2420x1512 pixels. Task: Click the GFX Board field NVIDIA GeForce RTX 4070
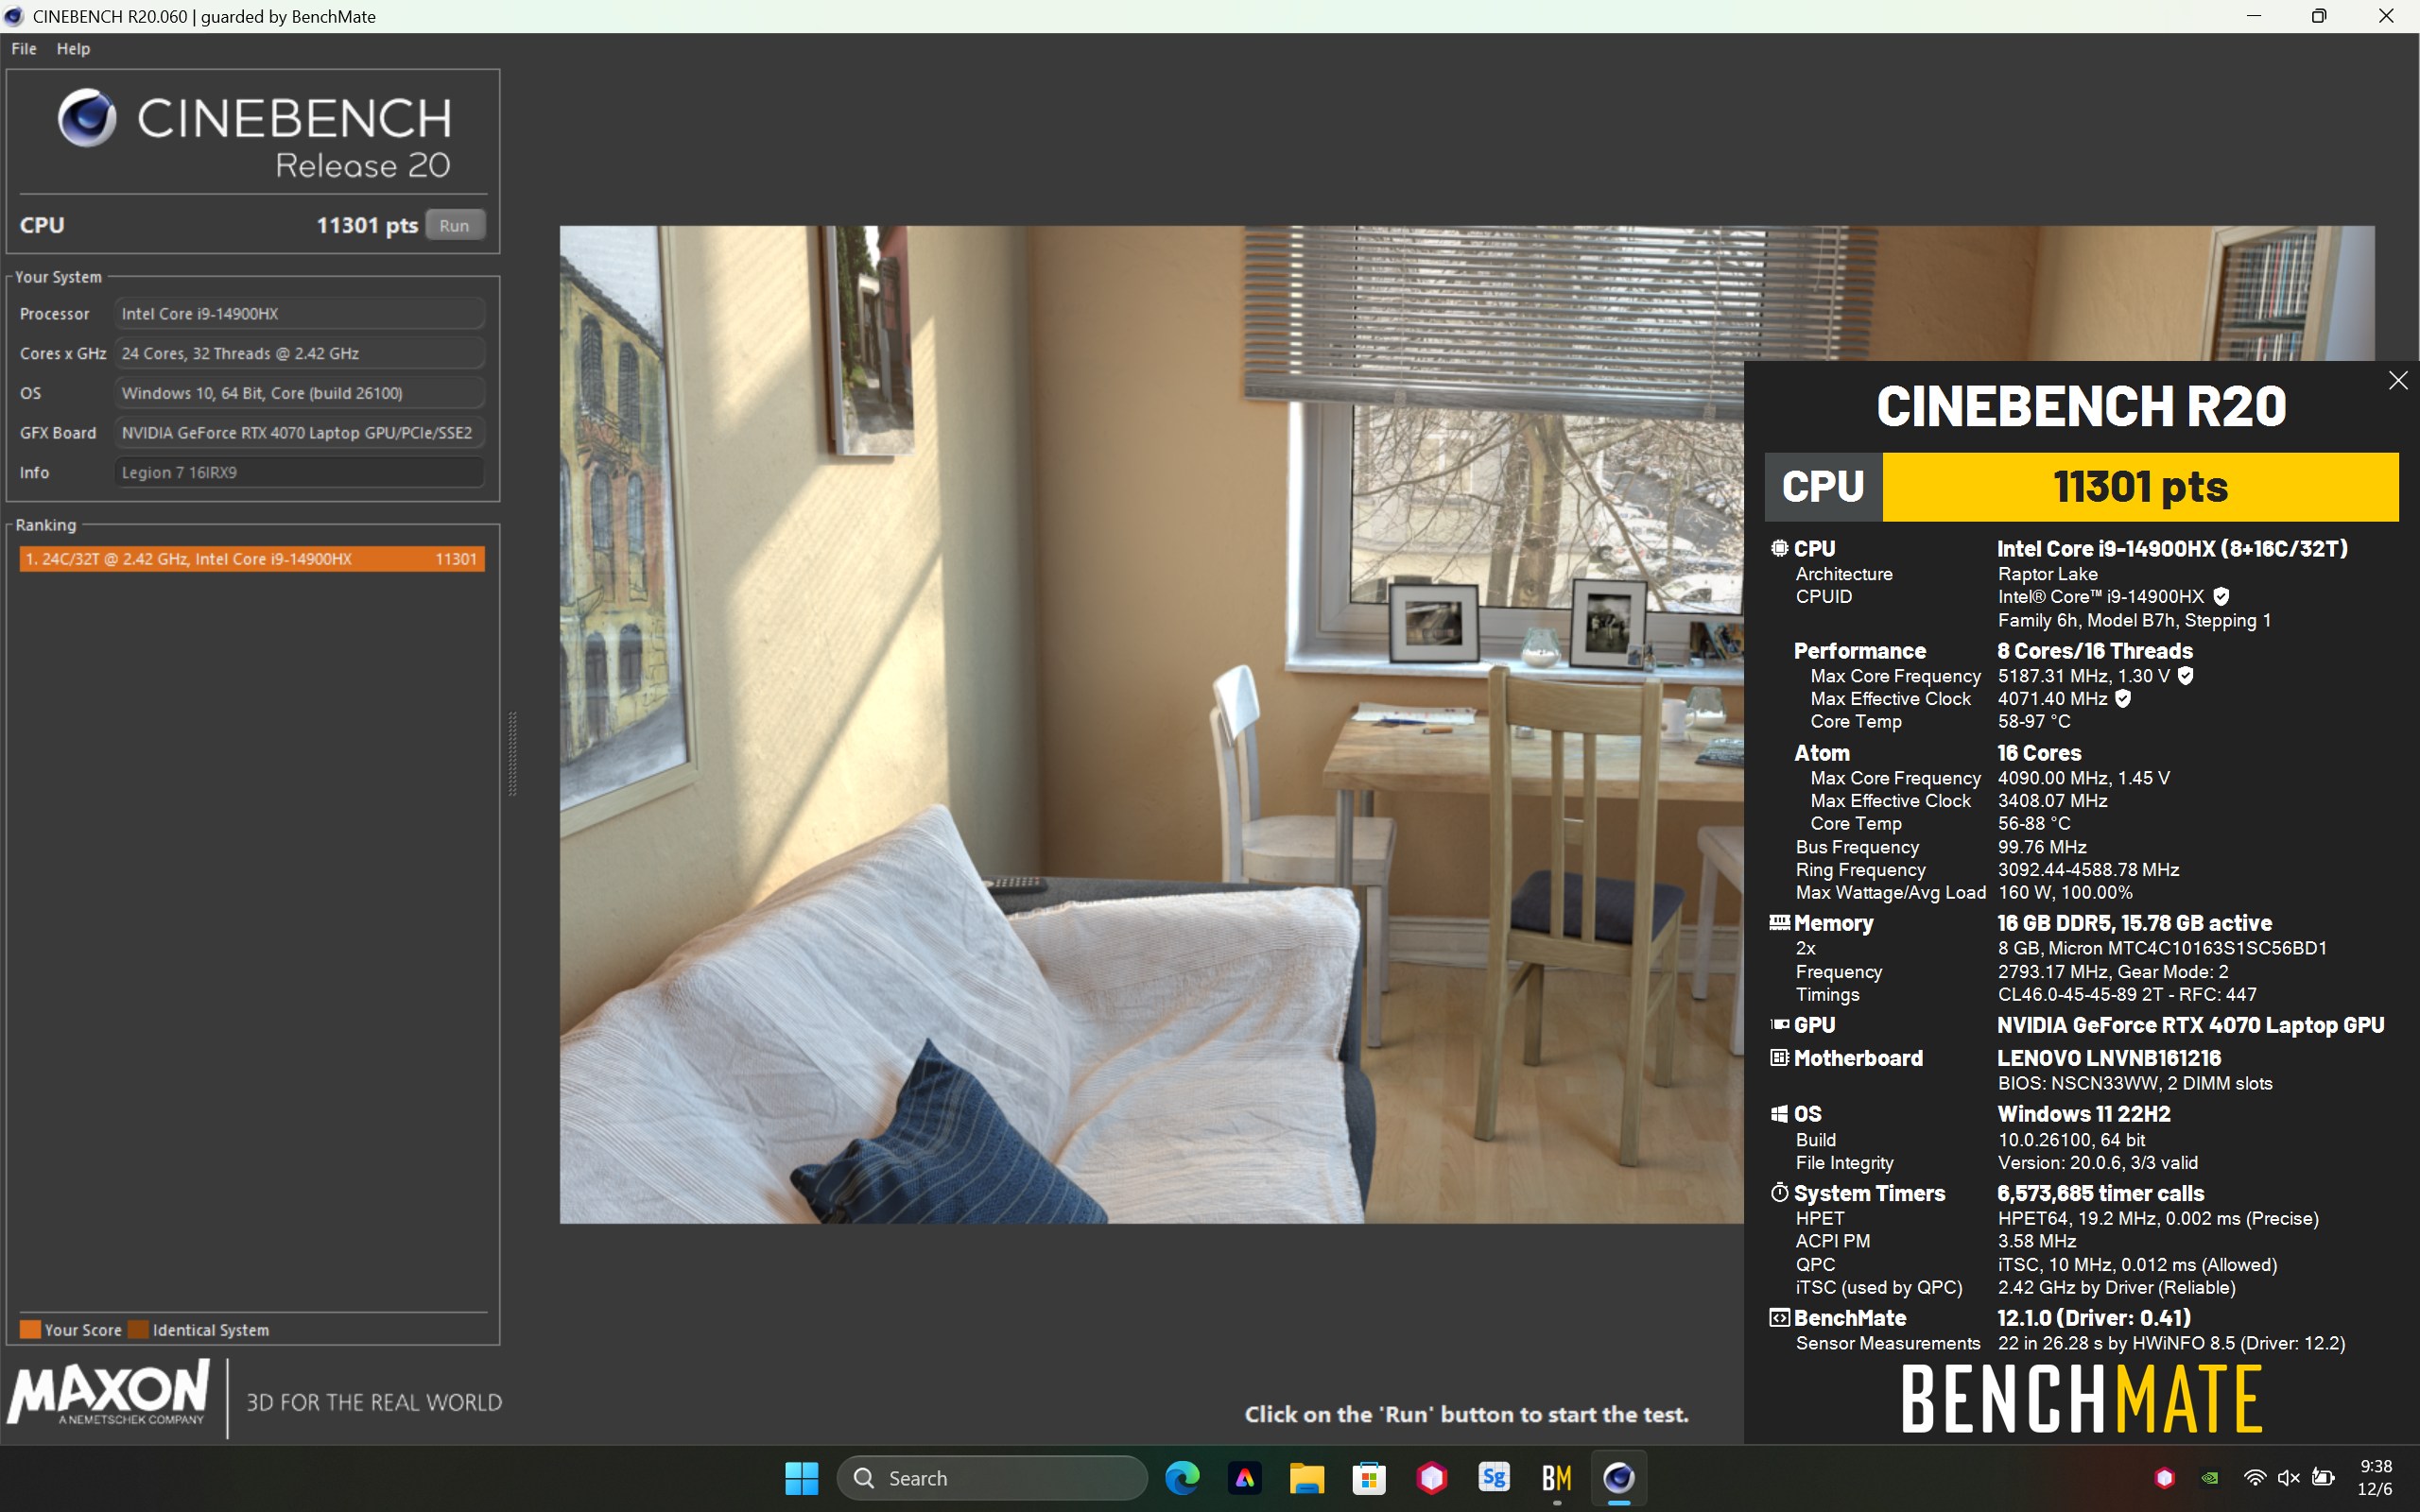point(299,433)
